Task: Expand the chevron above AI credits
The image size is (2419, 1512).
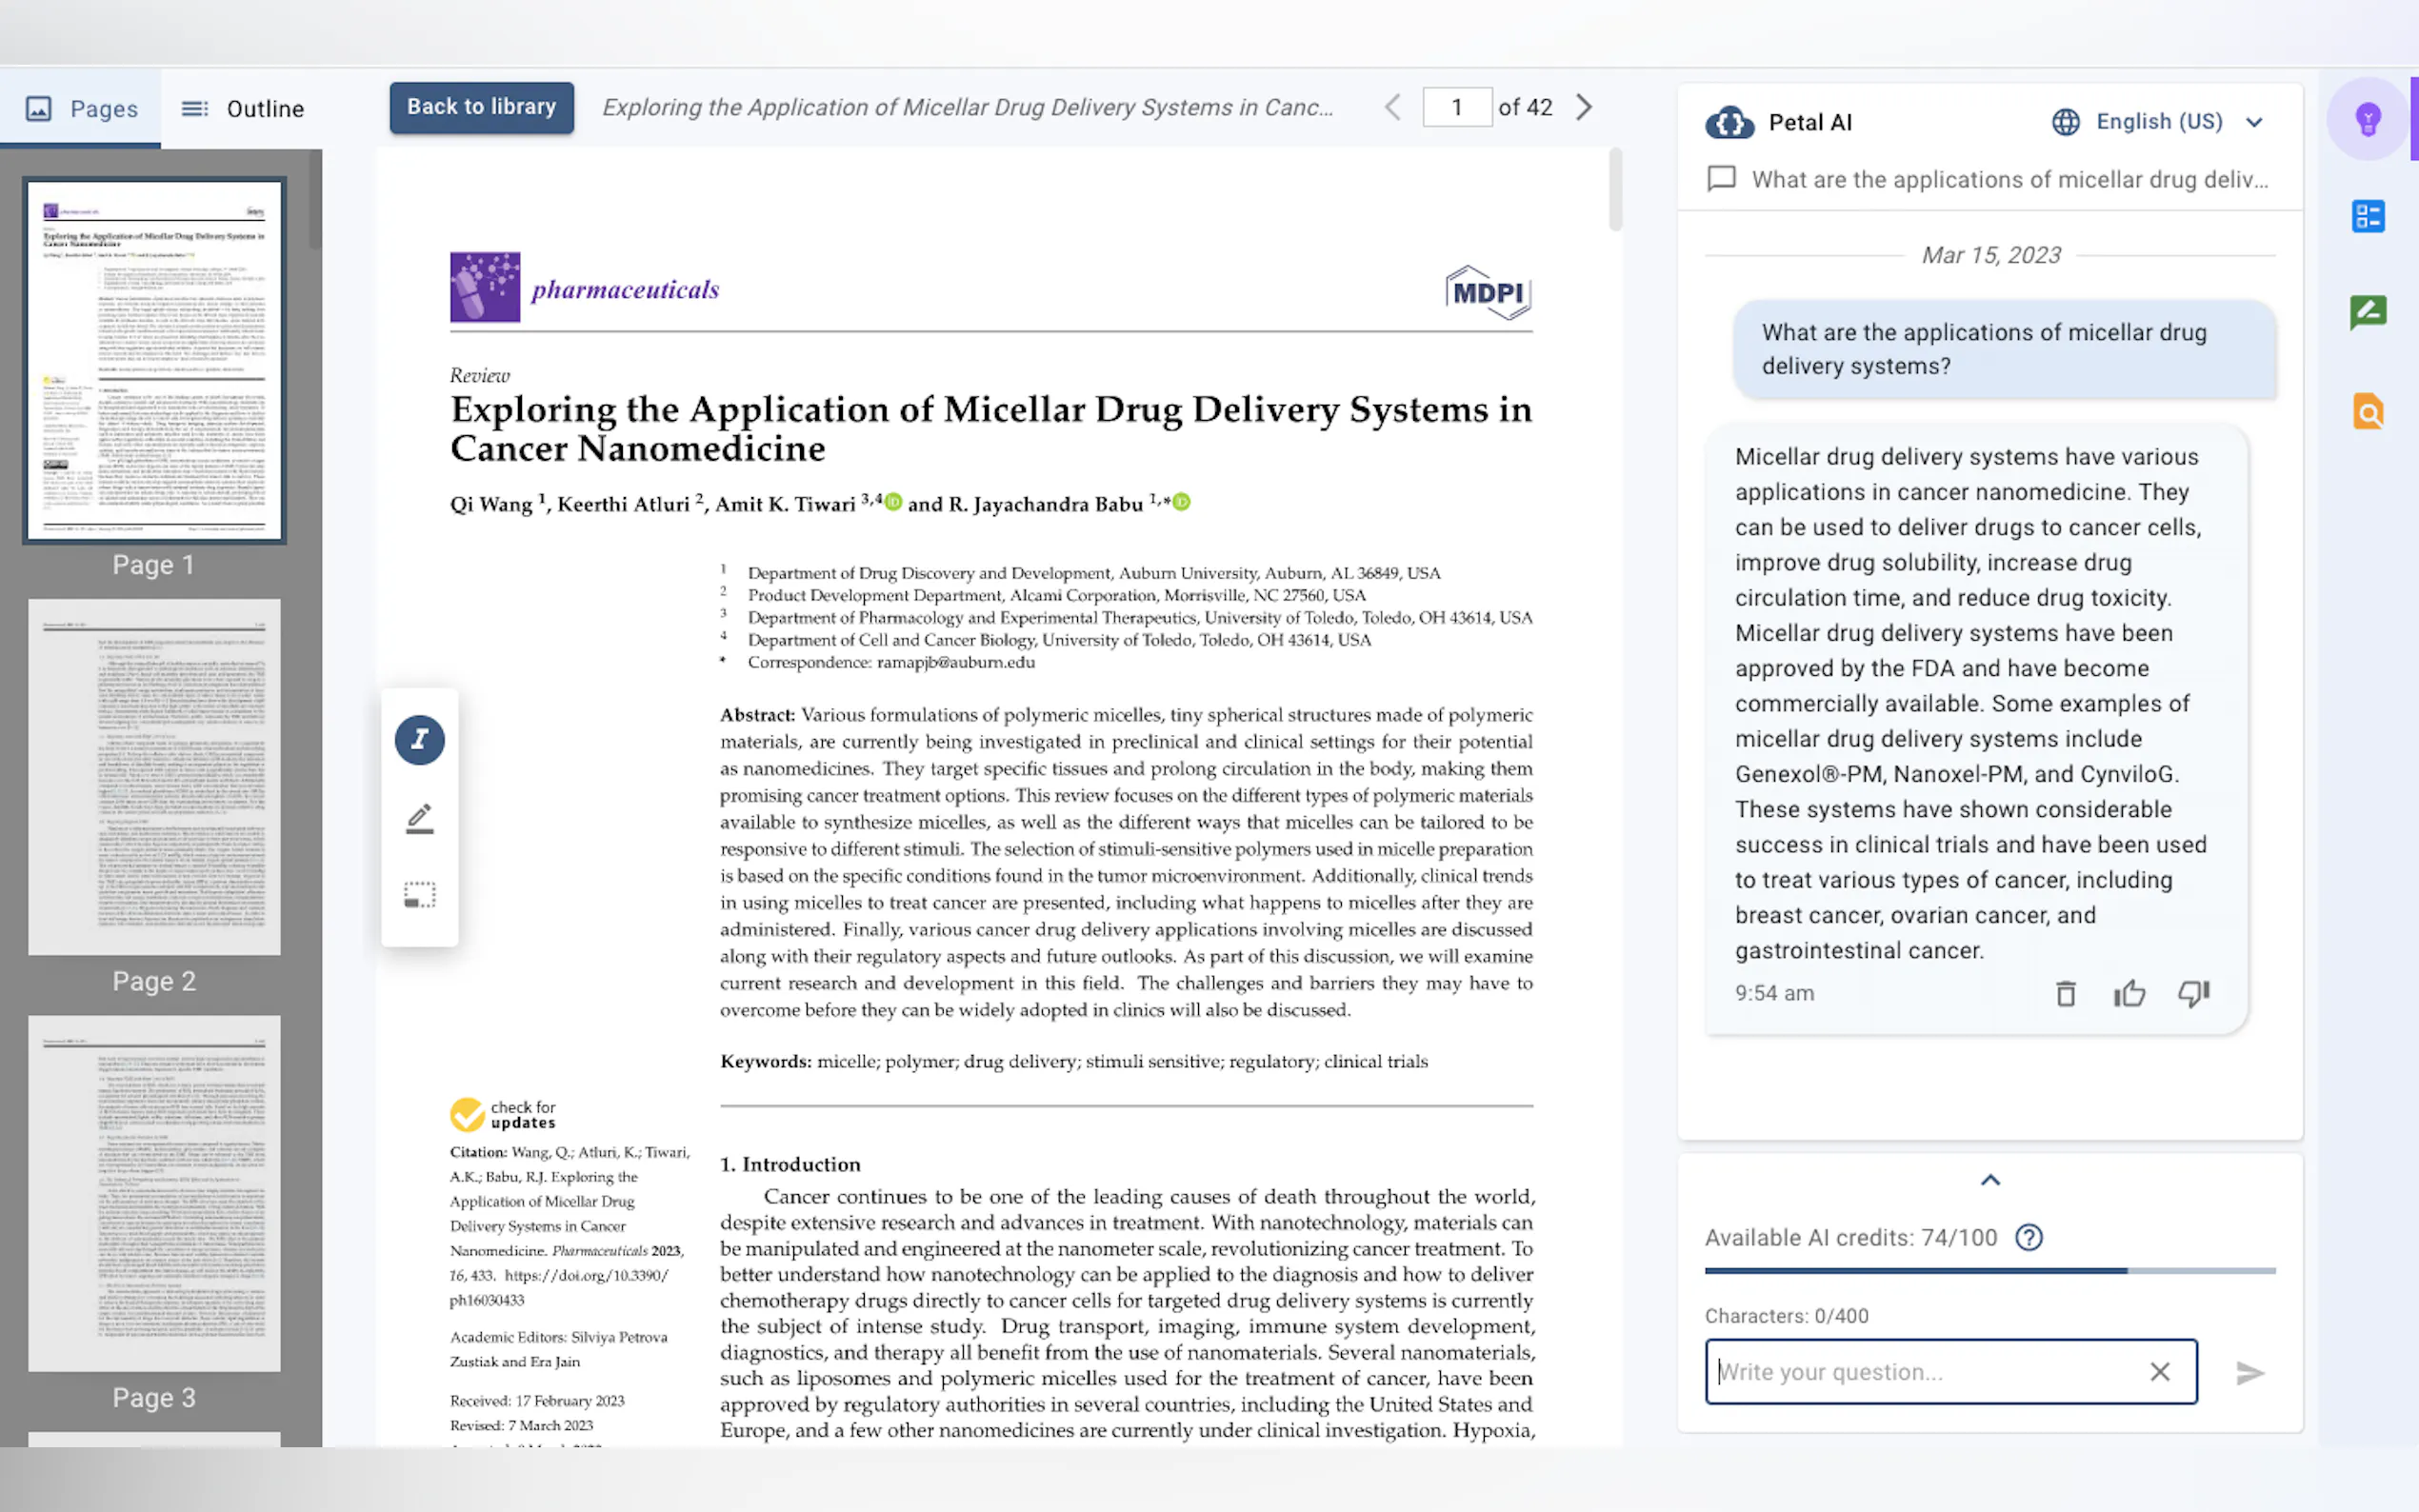Action: [x=1990, y=1180]
